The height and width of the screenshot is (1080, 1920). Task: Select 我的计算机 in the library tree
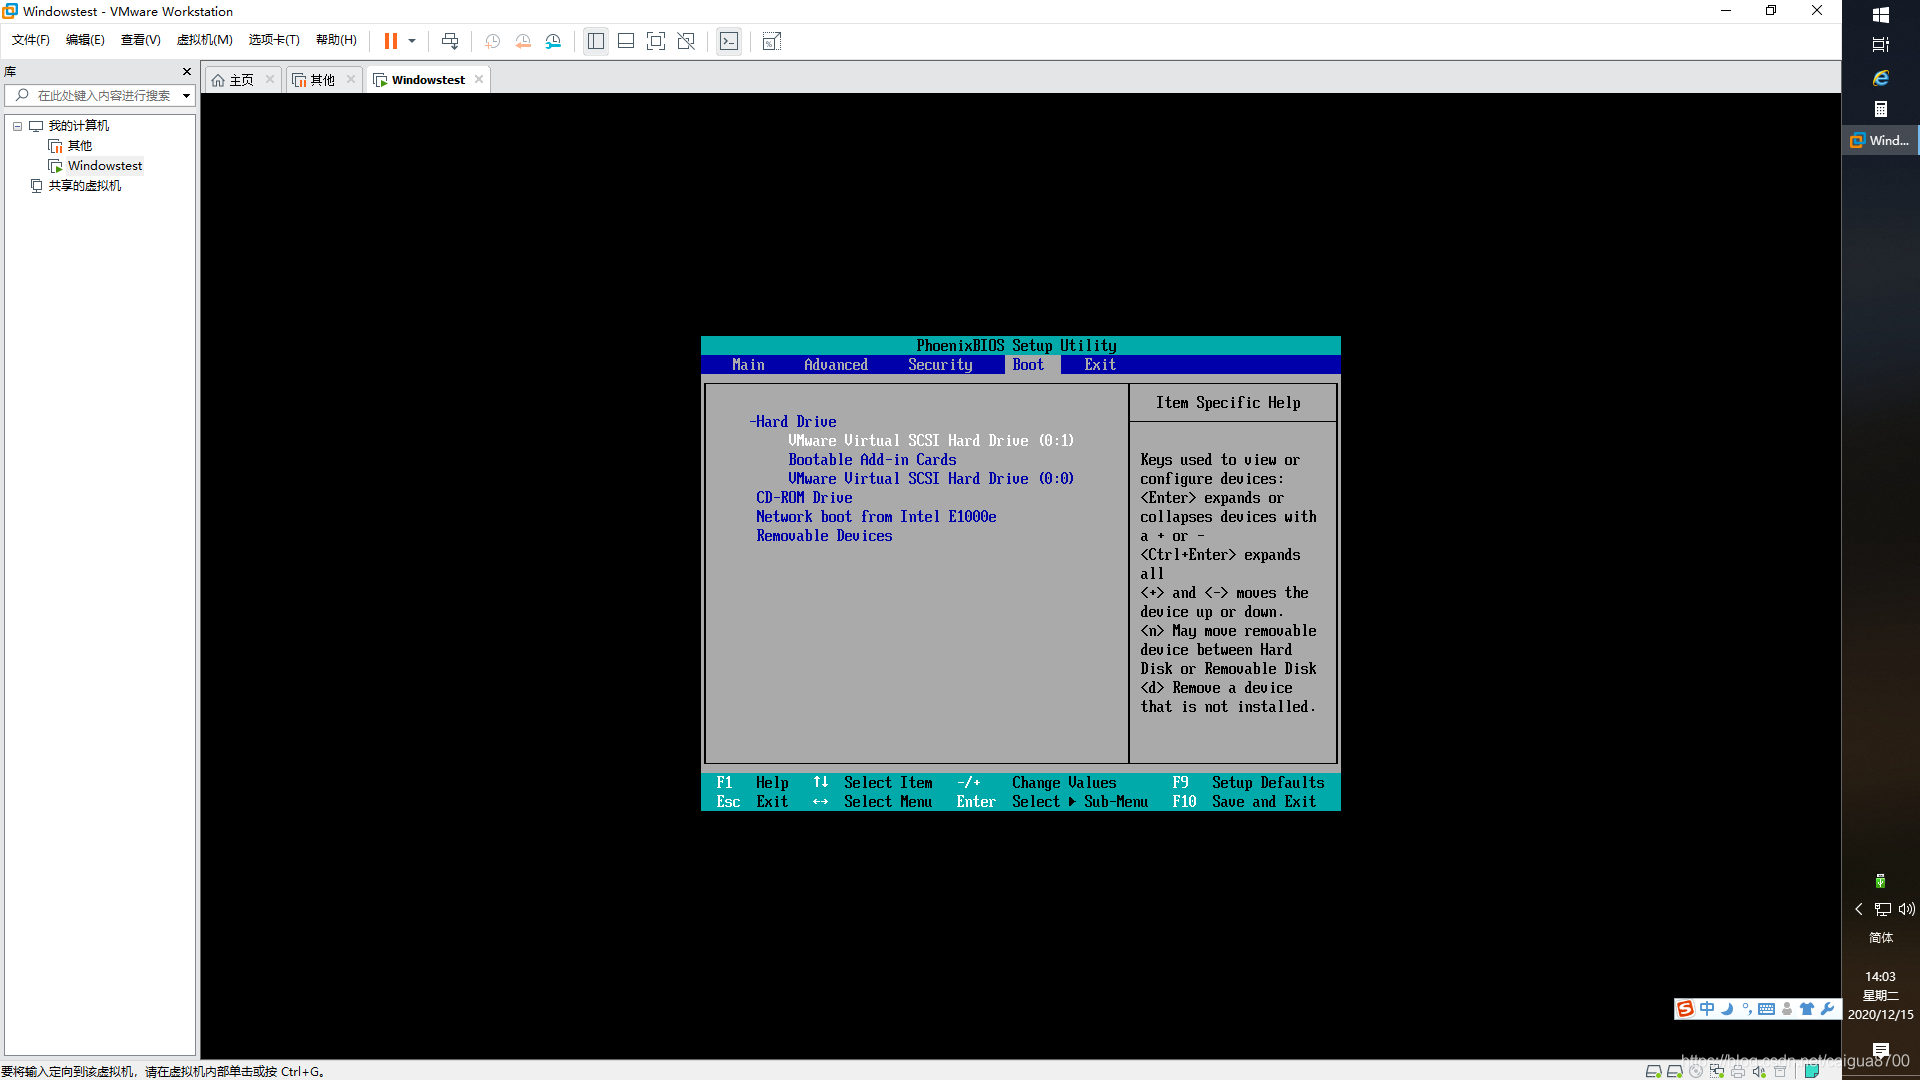click(x=79, y=126)
